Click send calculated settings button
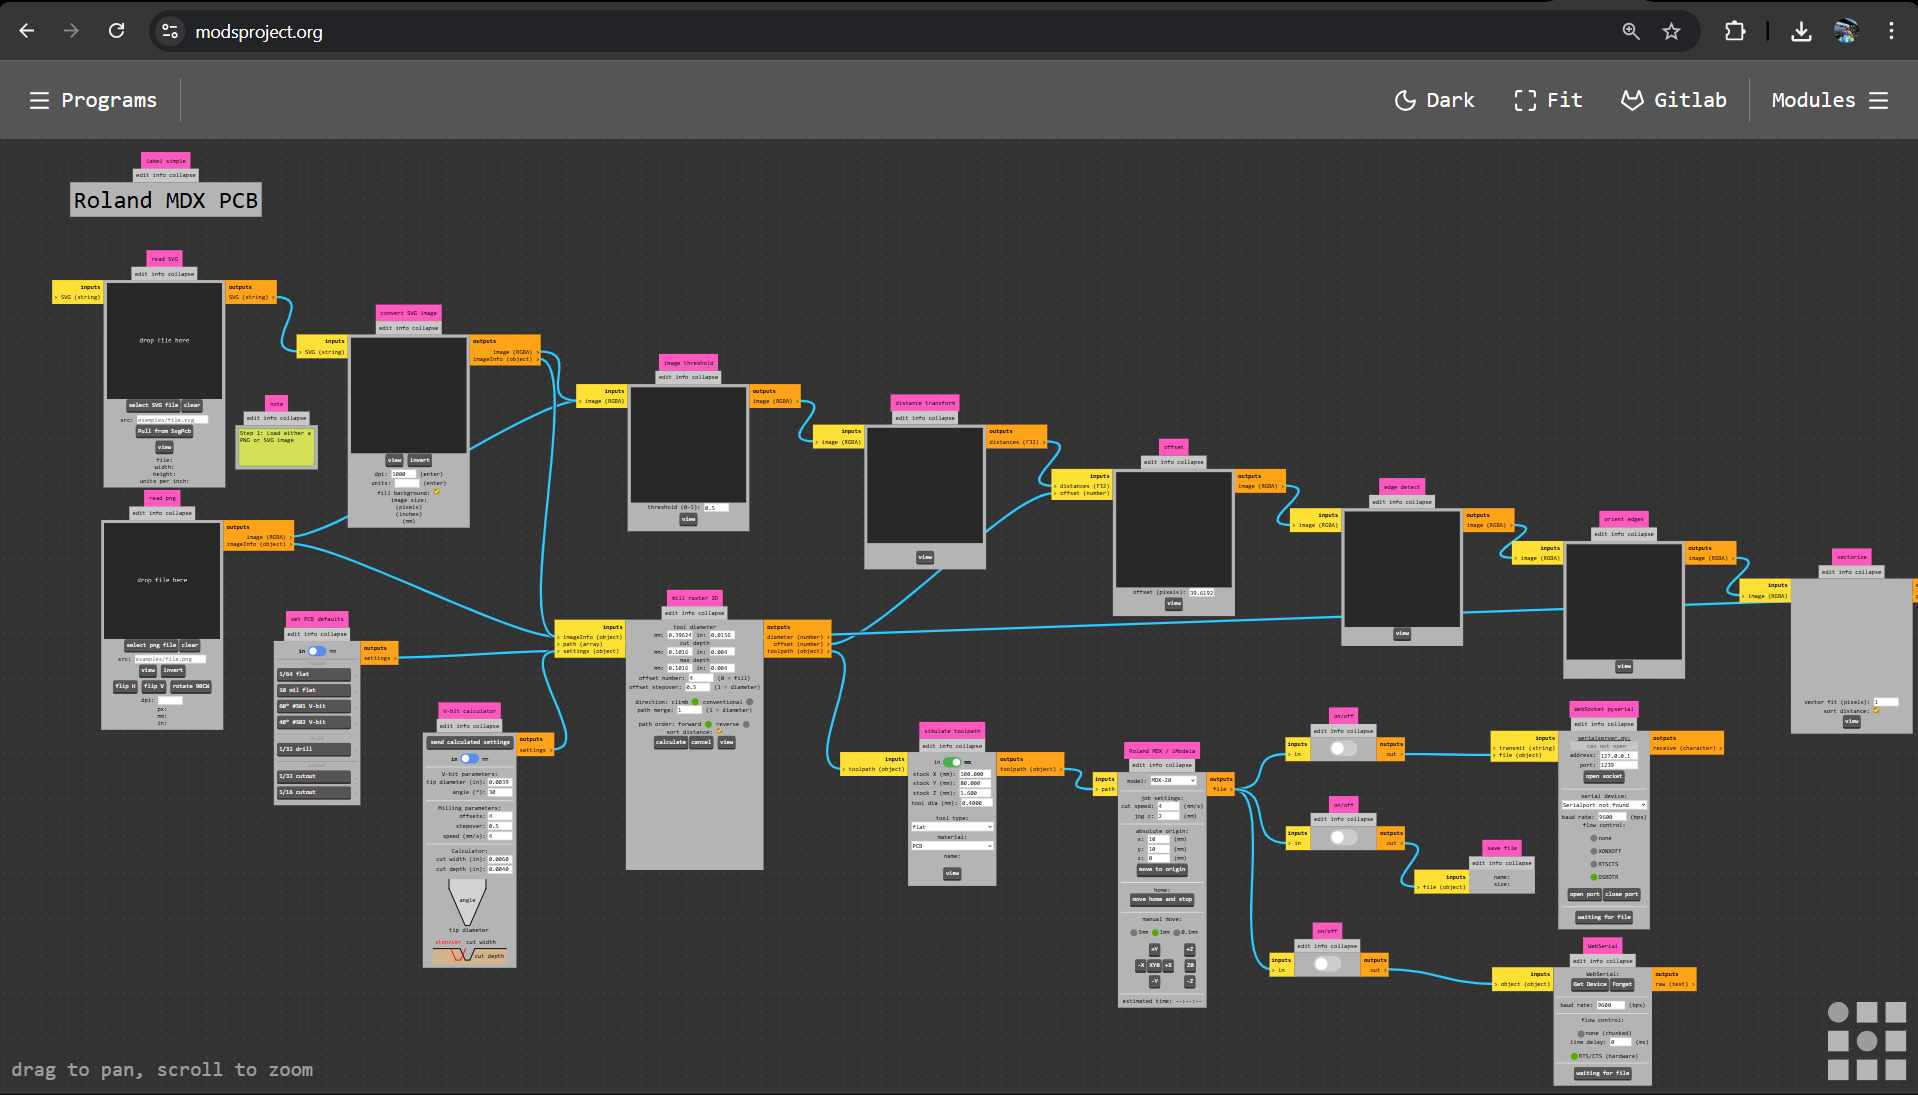1918x1095 pixels. coord(470,742)
